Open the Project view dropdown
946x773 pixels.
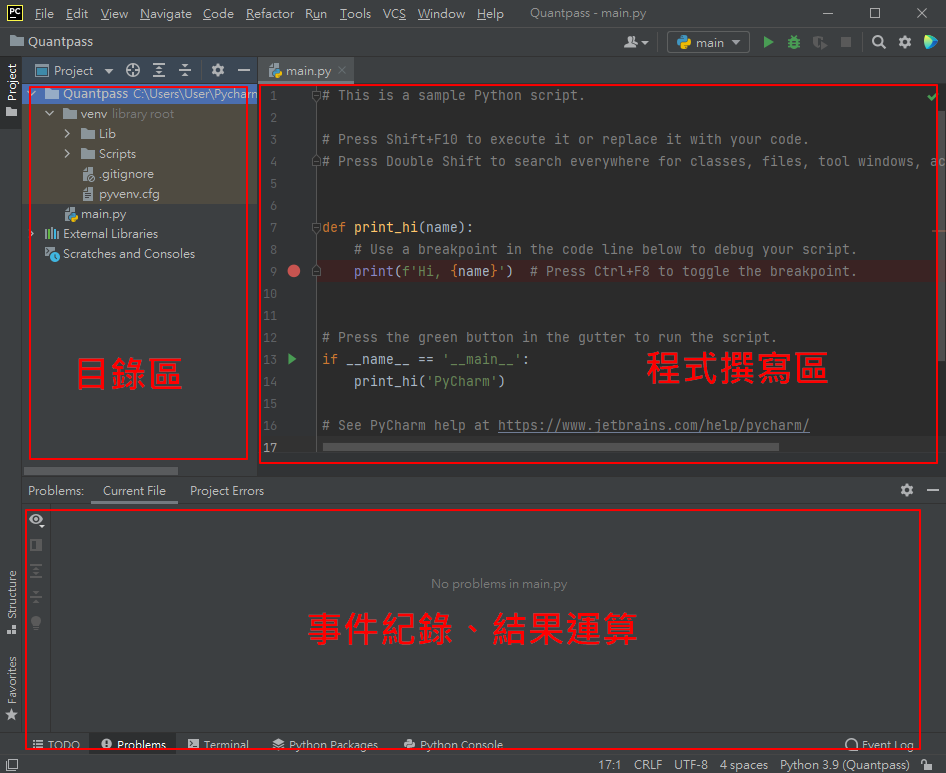tap(109, 71)
